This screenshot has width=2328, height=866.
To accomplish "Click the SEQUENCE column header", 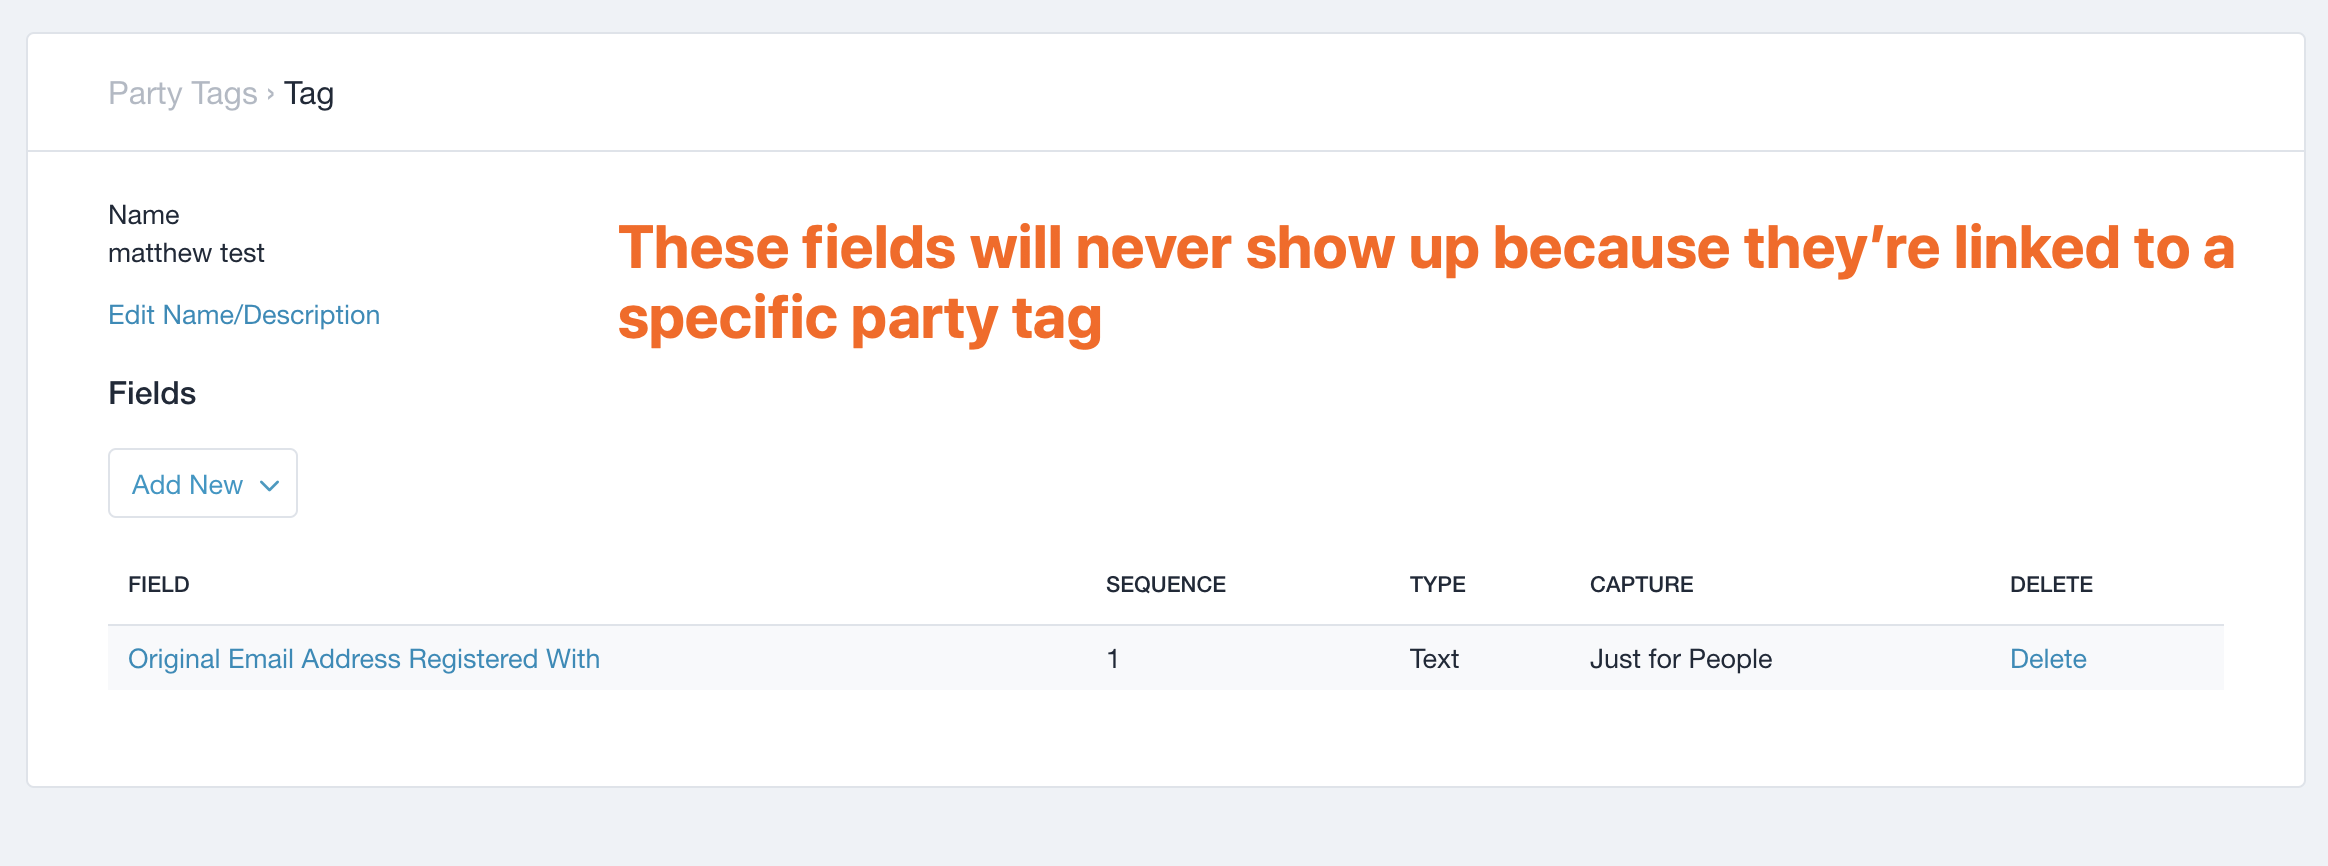I will pyautogui.click(x=1165, y=585).
